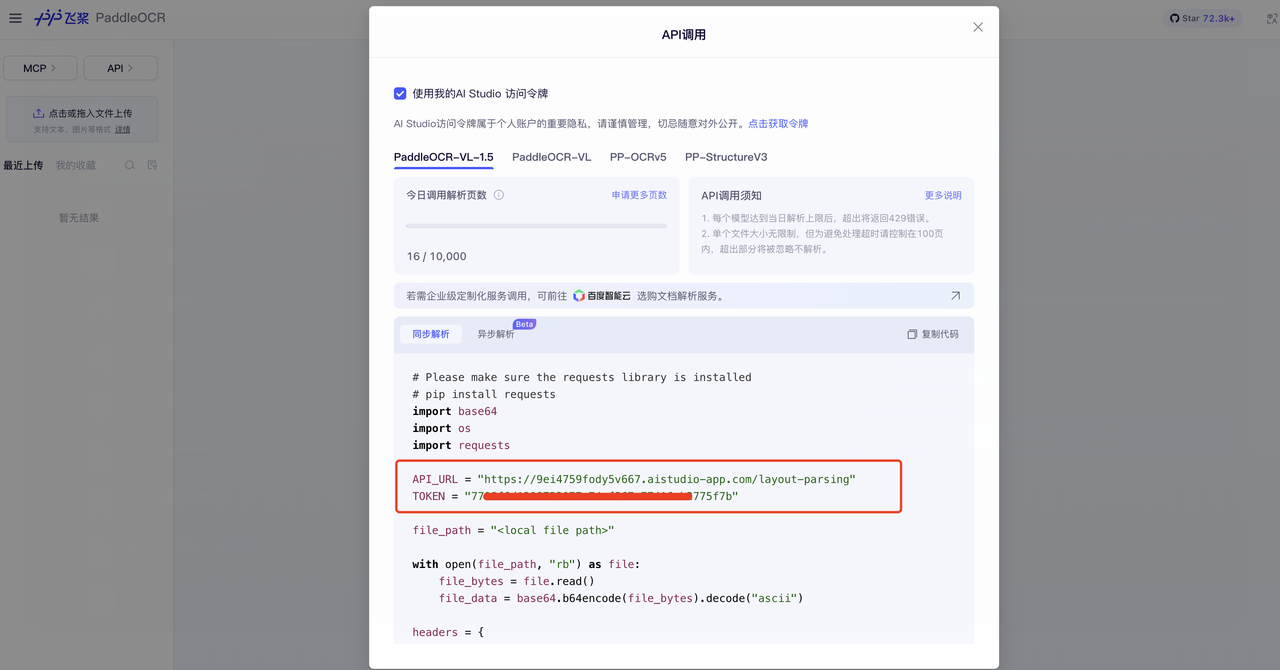This screenshot has height=670, width=1280.
Task: Click the file_path code line
Action: click(x=513, y=530)
